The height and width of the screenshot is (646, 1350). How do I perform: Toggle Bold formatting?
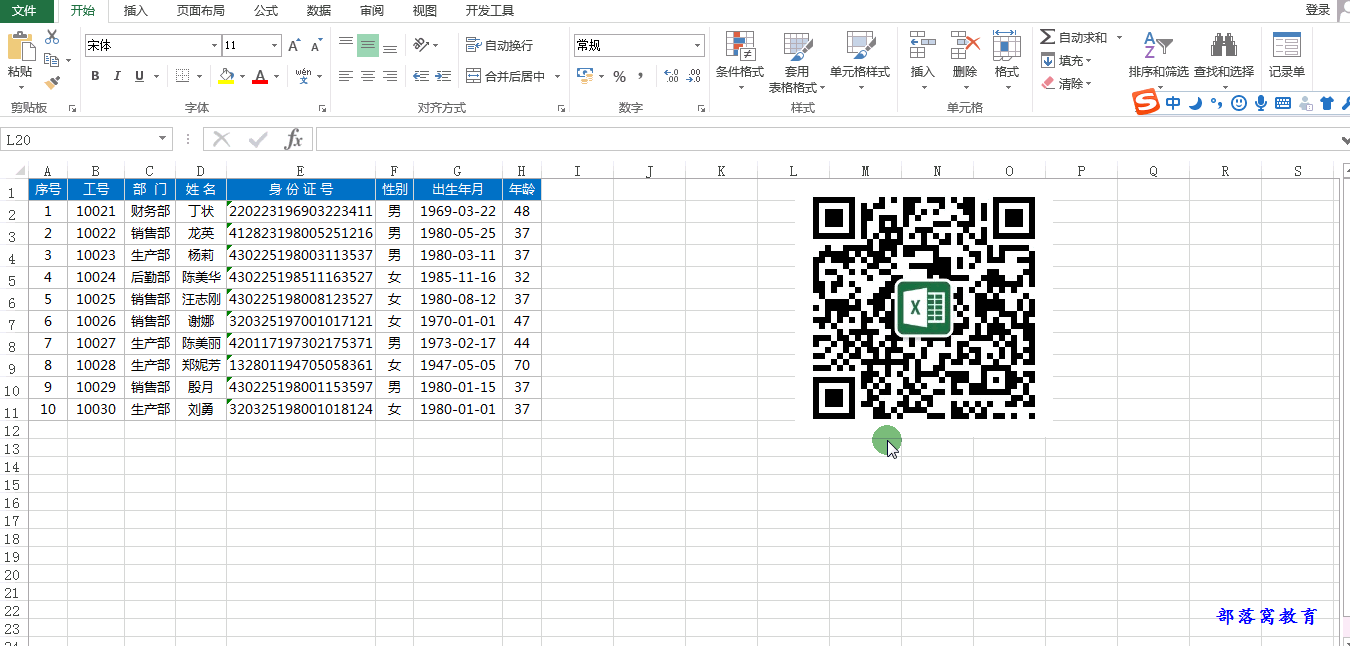[x=95, y=76]
